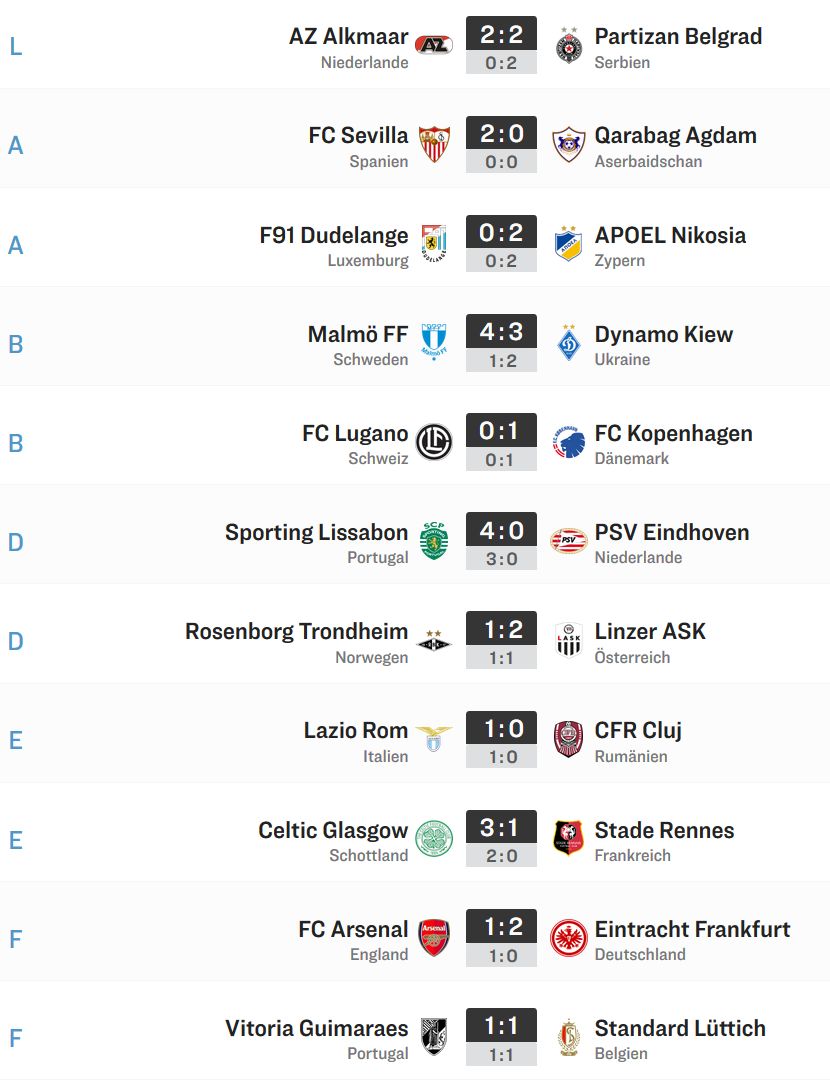Go to the Standard Lüttich team page
830x1084 pixels.
pos(680,1028)
